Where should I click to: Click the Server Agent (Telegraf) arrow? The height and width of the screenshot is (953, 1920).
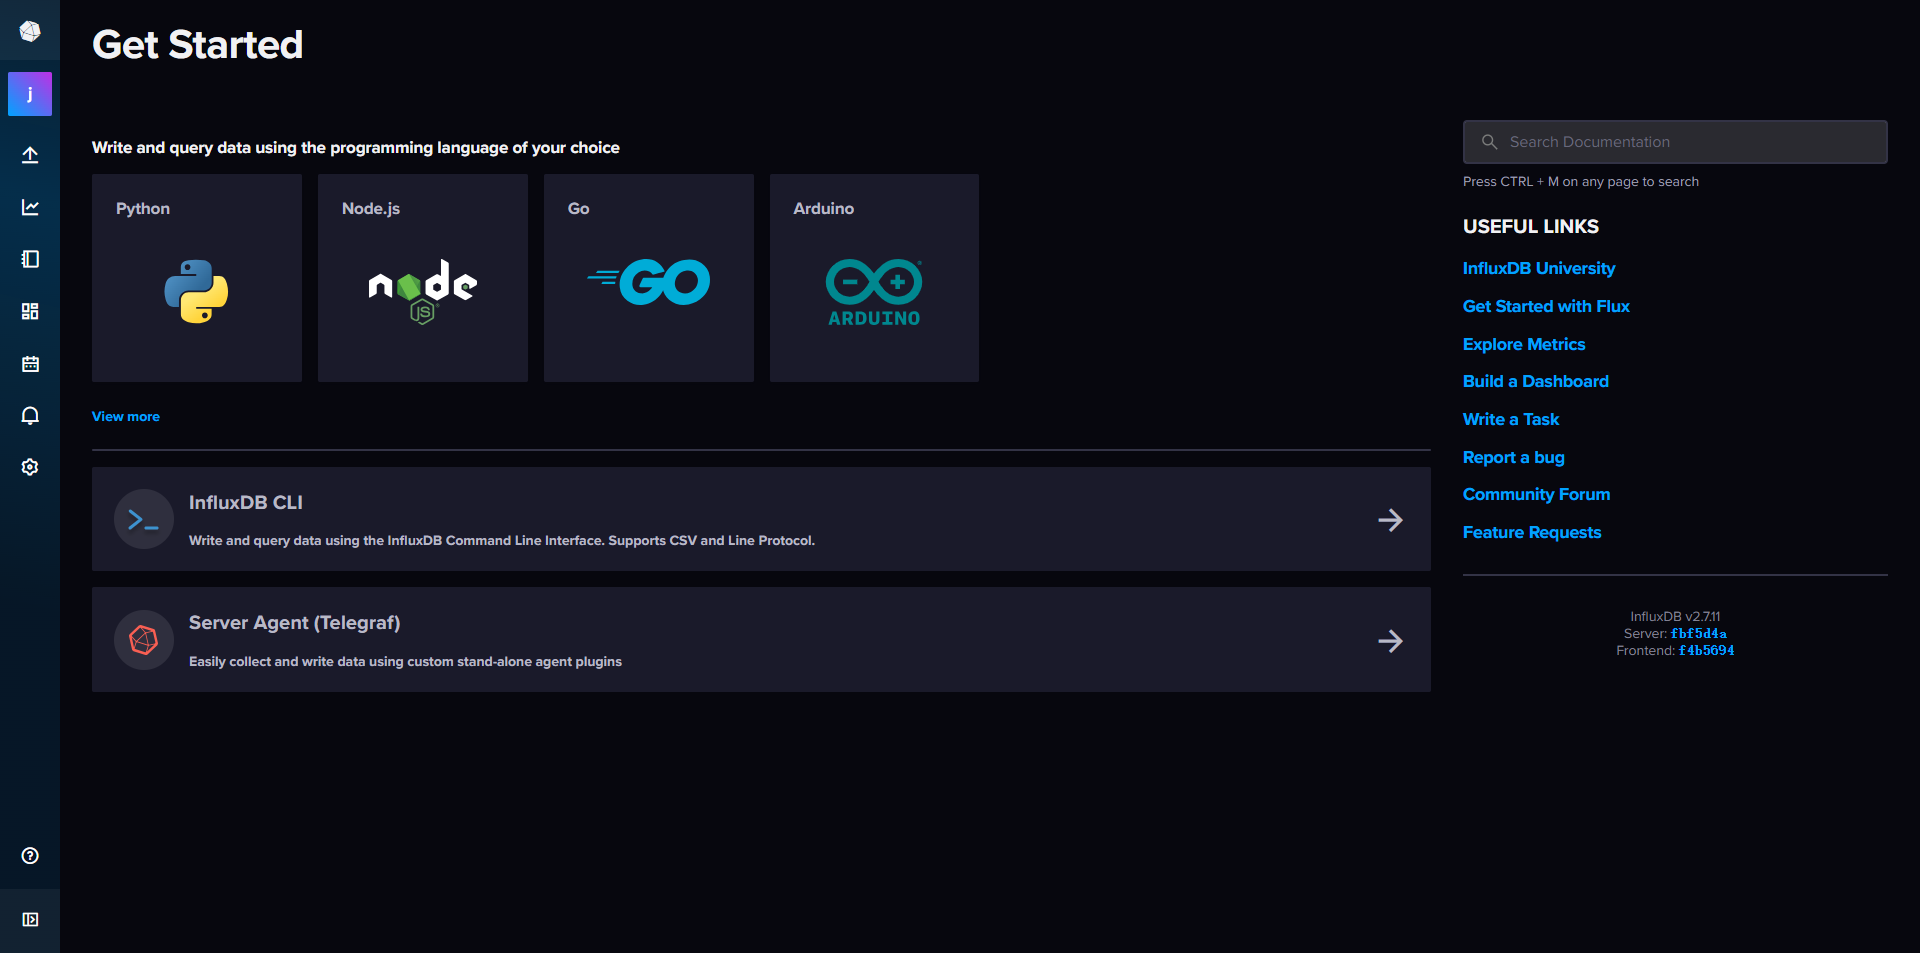[1390, 641]
